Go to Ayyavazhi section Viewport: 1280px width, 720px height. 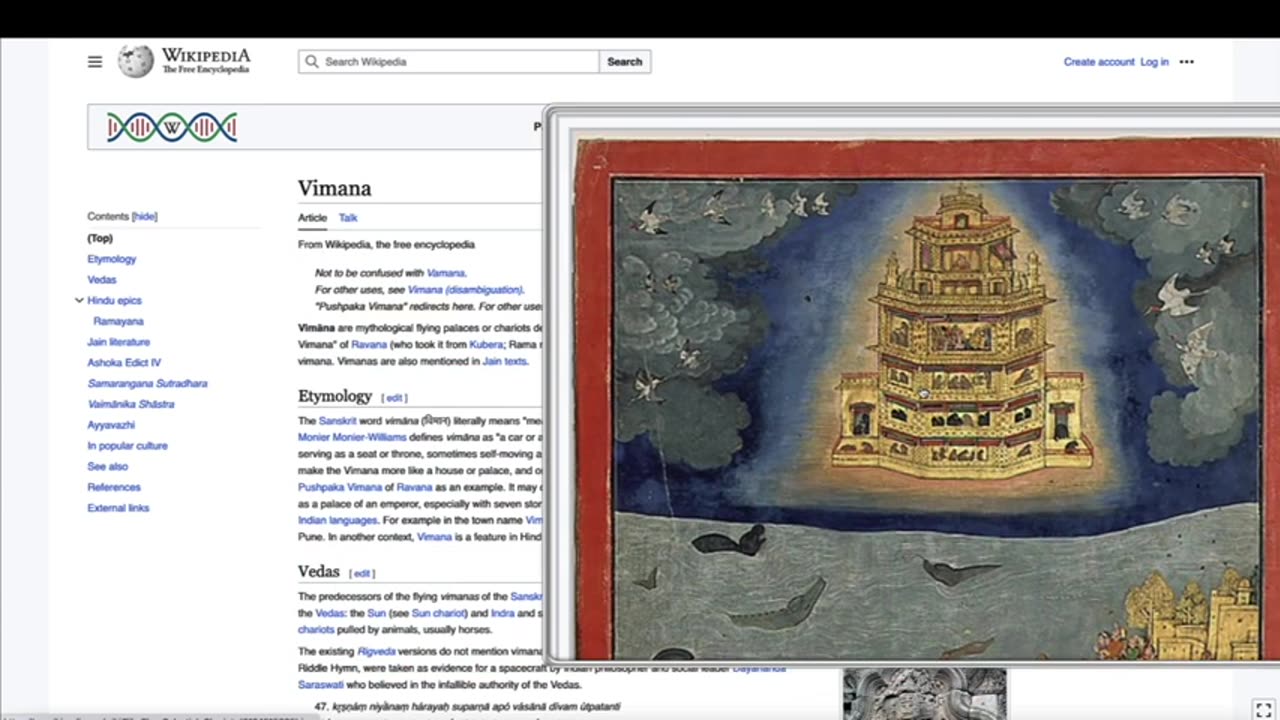coord(111,425)
